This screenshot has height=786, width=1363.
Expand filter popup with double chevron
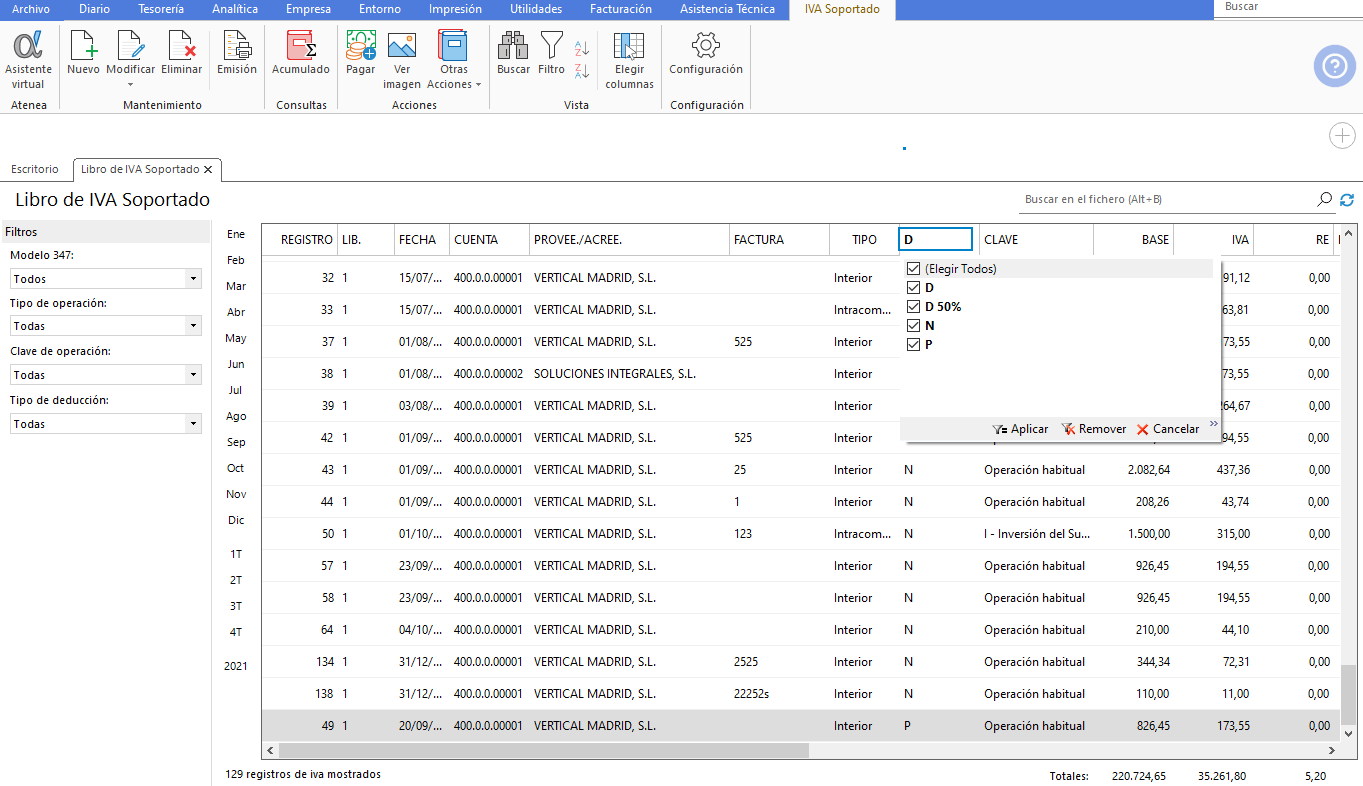click(1214, 424)
